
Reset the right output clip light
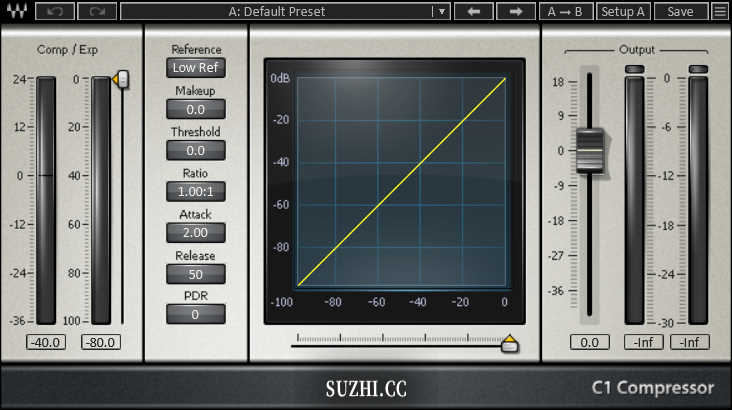698,69
